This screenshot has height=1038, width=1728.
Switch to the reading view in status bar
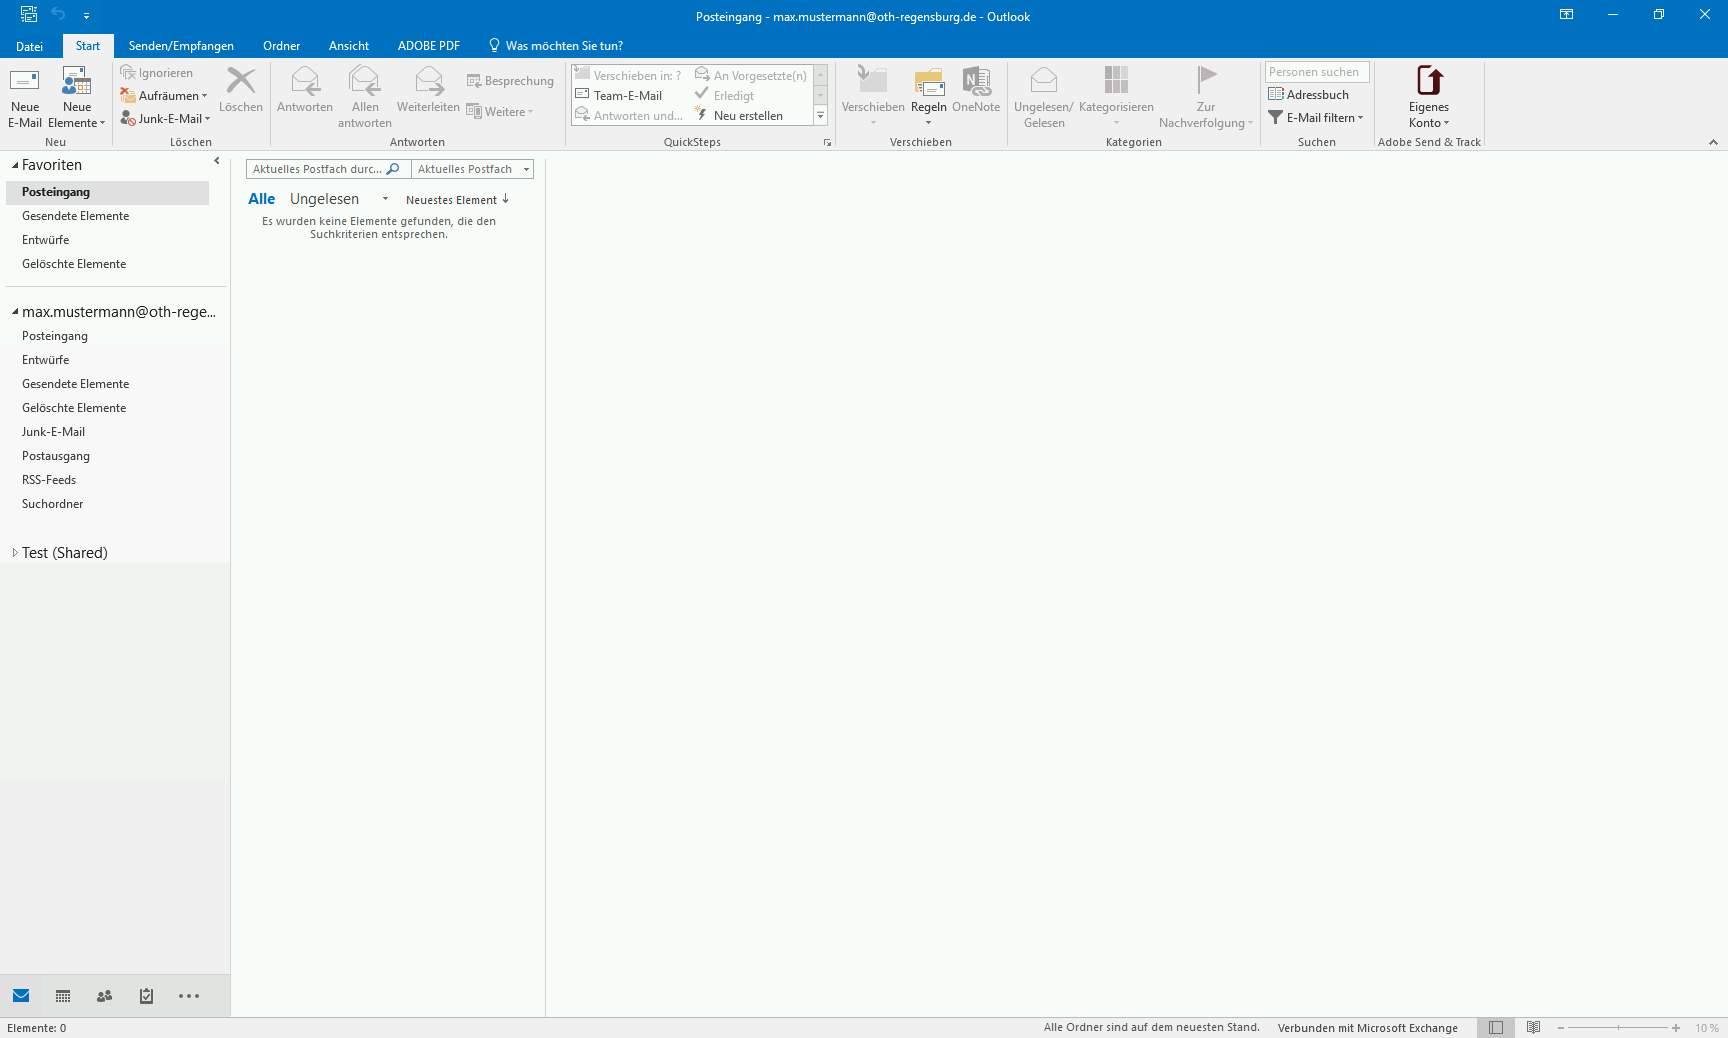point(1533,1028)
